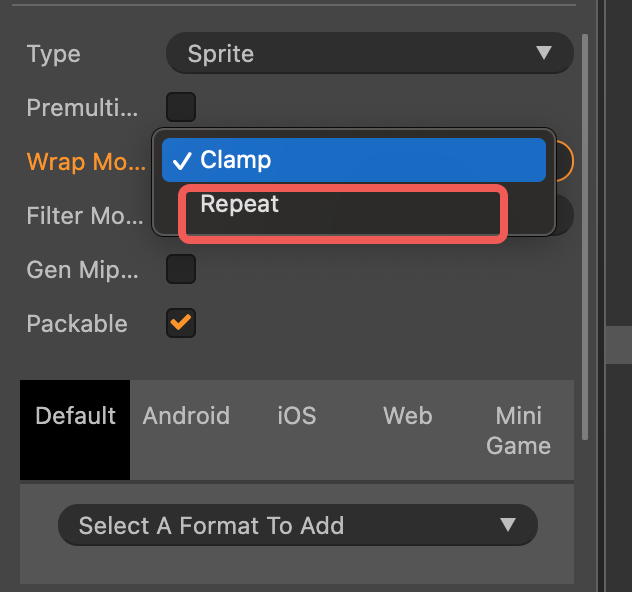The width and height of the screenshot is (632, 592).
Task: Click the Packable property label
Action: 77,324
